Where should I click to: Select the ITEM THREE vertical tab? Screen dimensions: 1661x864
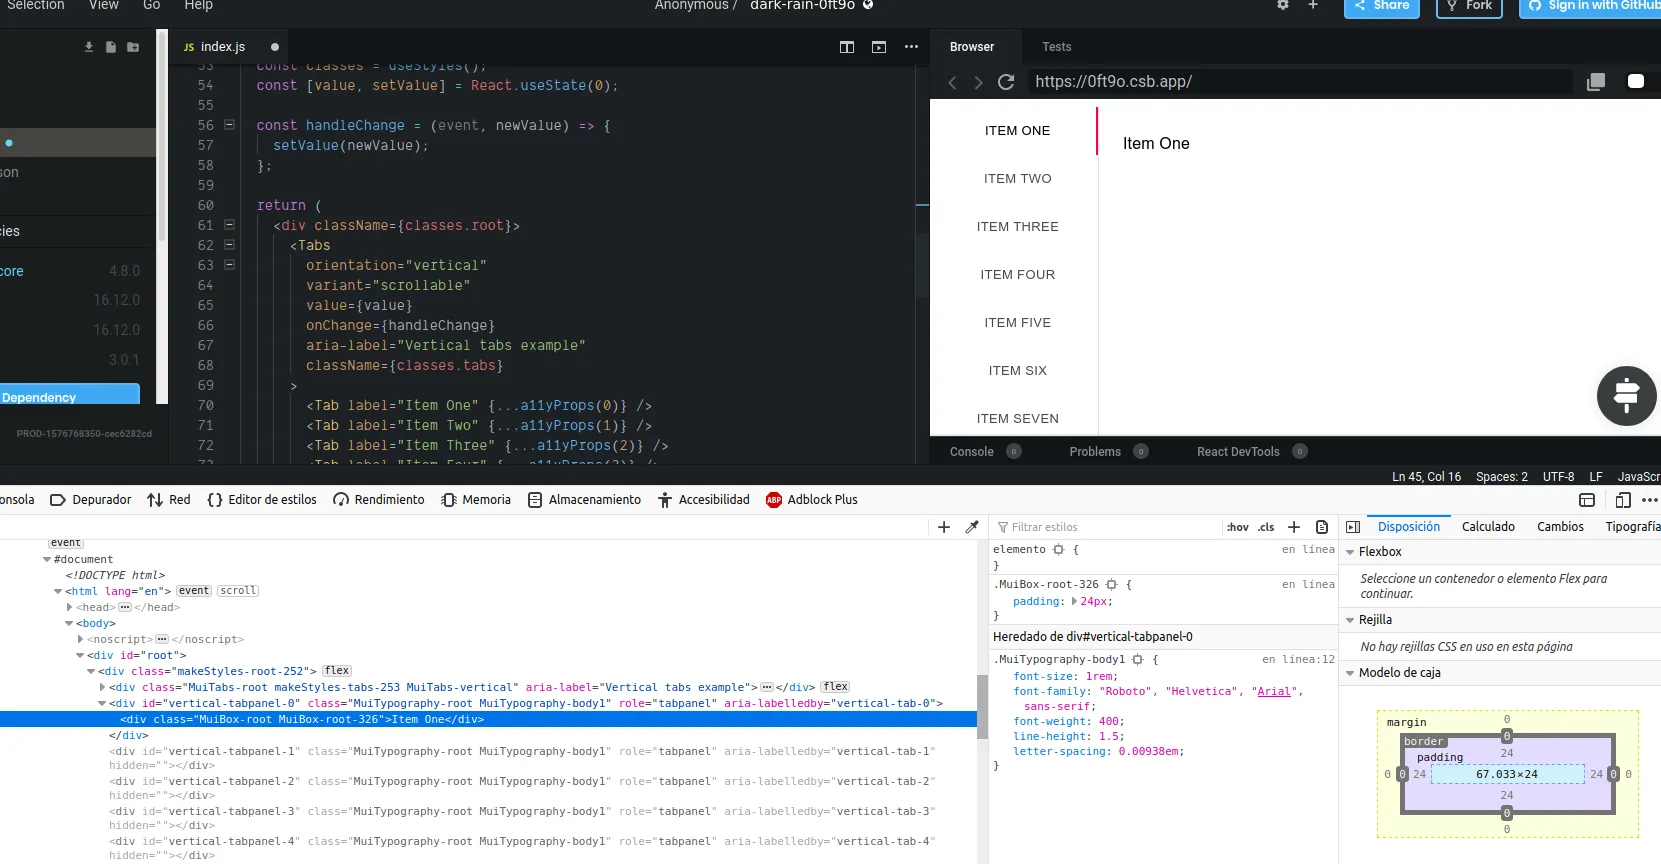(x=1017, y=227)
